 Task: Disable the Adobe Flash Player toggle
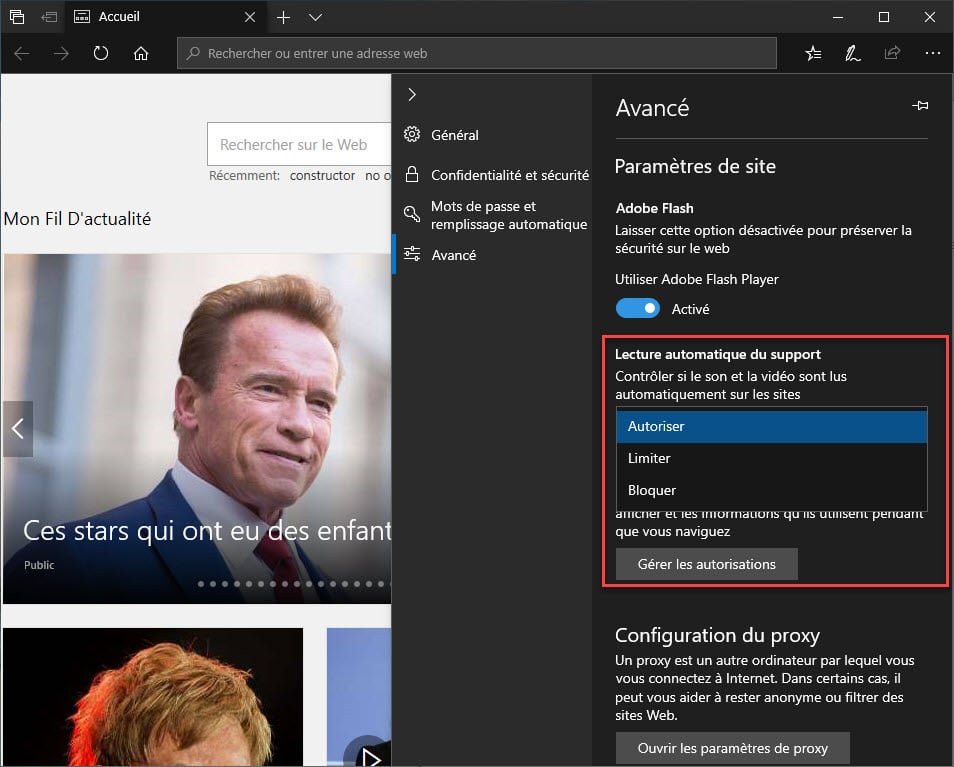pyautogui.click(x=637, y=308)
